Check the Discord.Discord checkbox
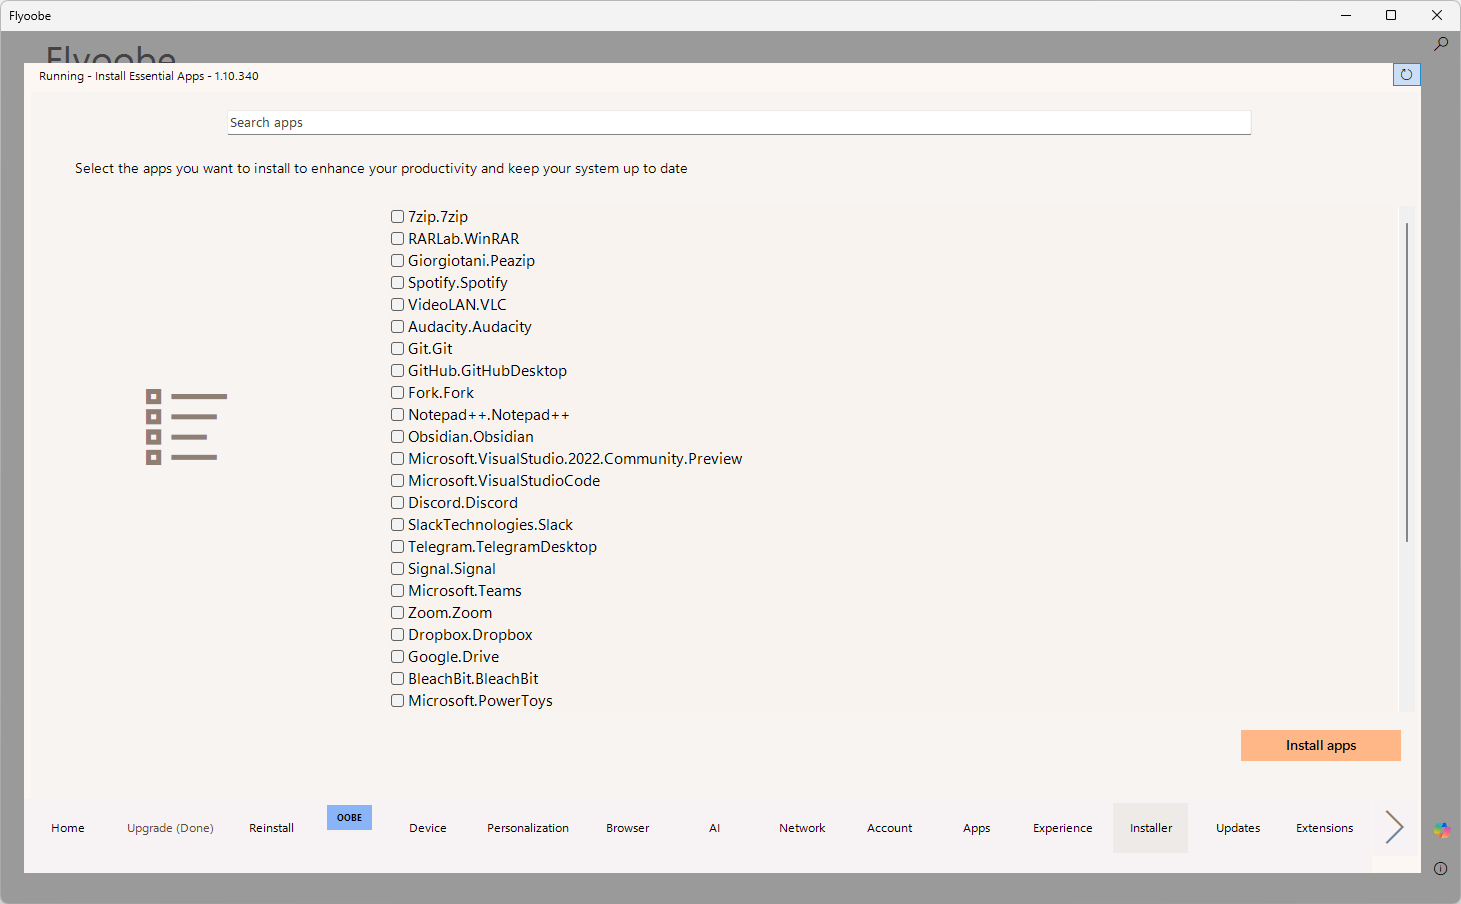The height and width of the screenshot is (904, 1461). [397, 503]
